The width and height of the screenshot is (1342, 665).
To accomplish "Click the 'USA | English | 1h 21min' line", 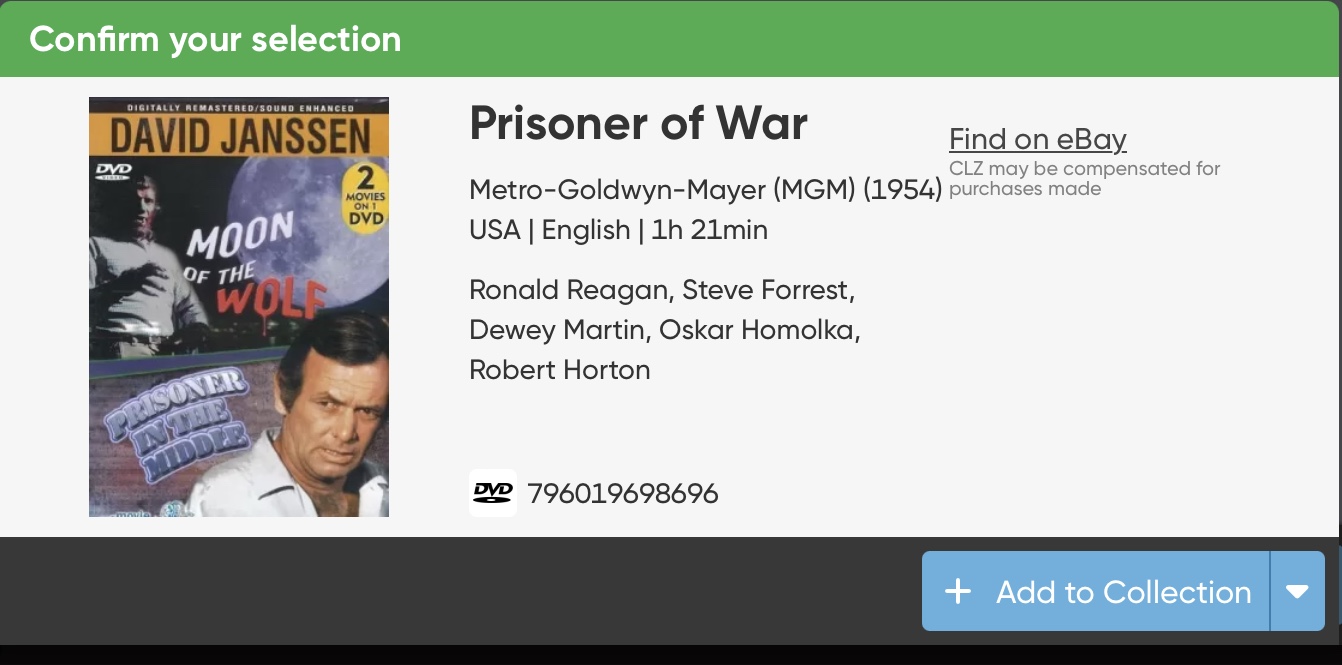I will [618, 230].
